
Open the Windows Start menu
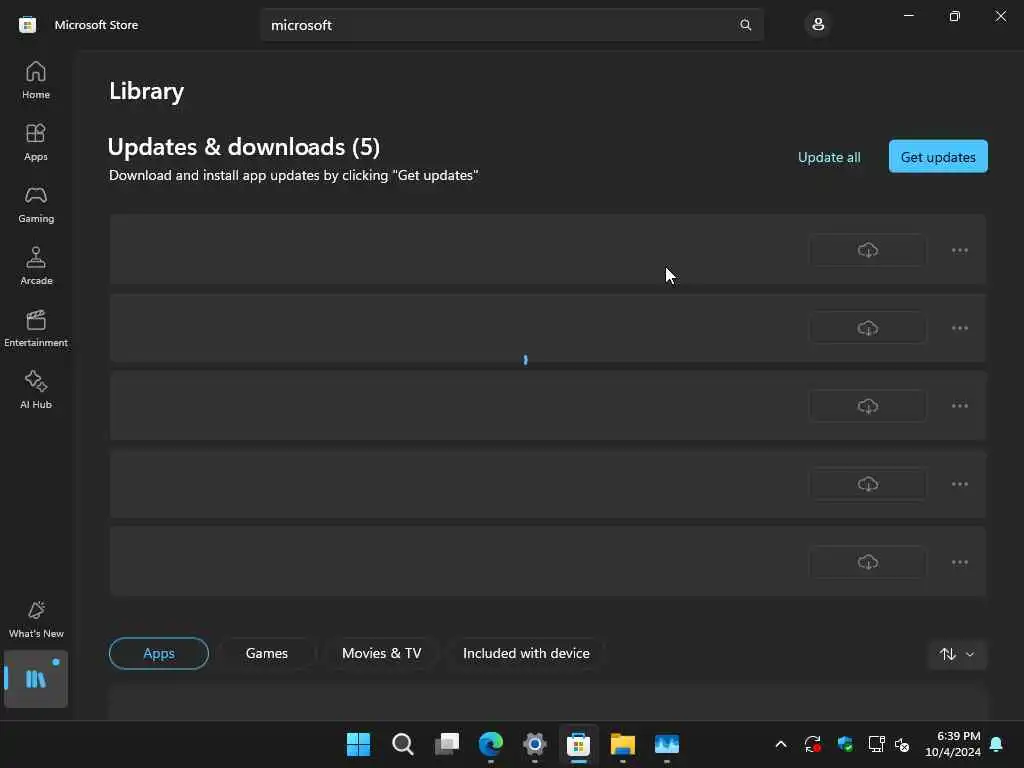pyautogui.click(x=359, y=744)
